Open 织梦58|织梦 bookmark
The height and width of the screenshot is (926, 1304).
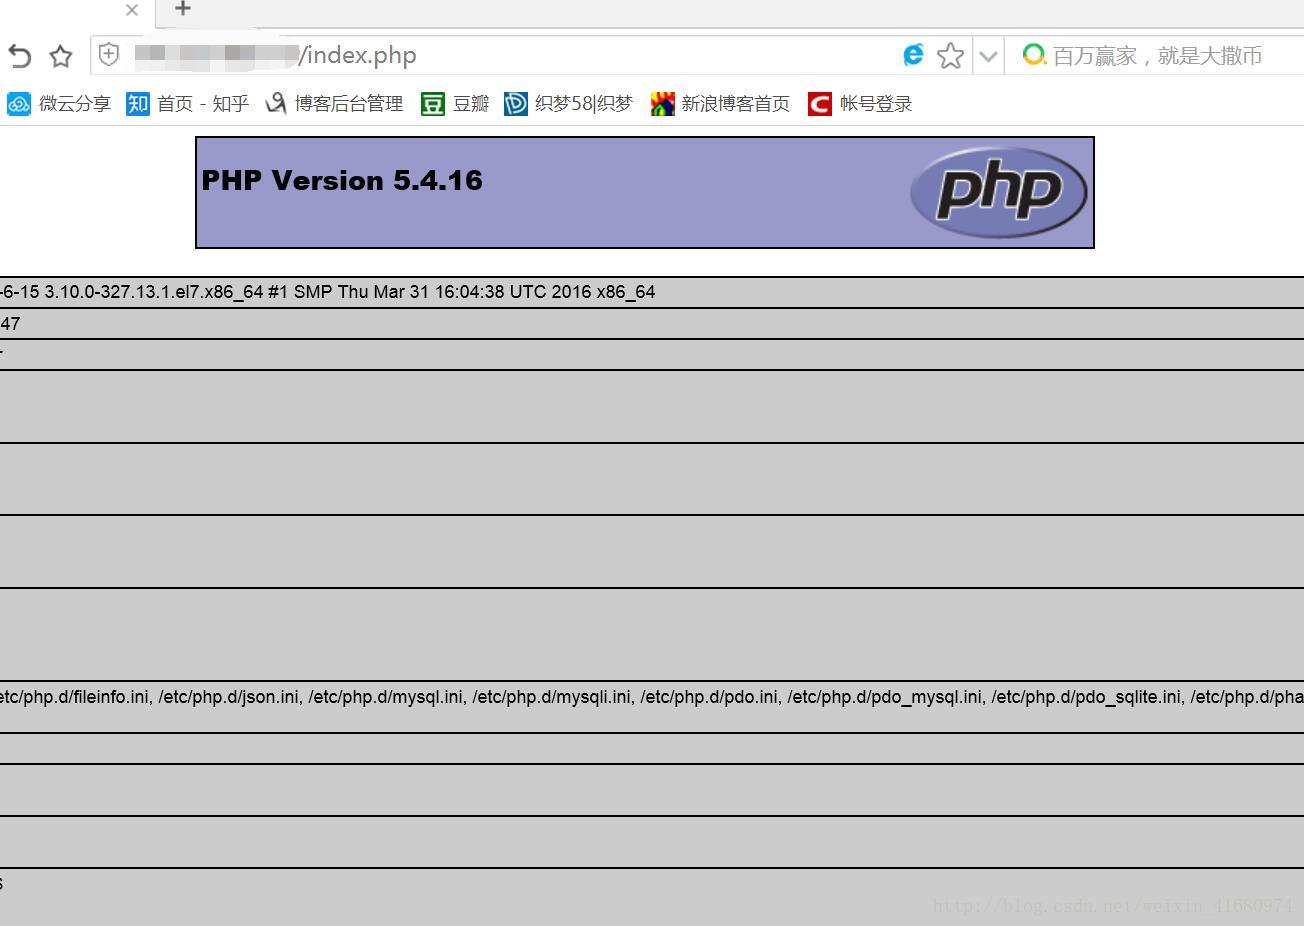(x=569, y=104)
